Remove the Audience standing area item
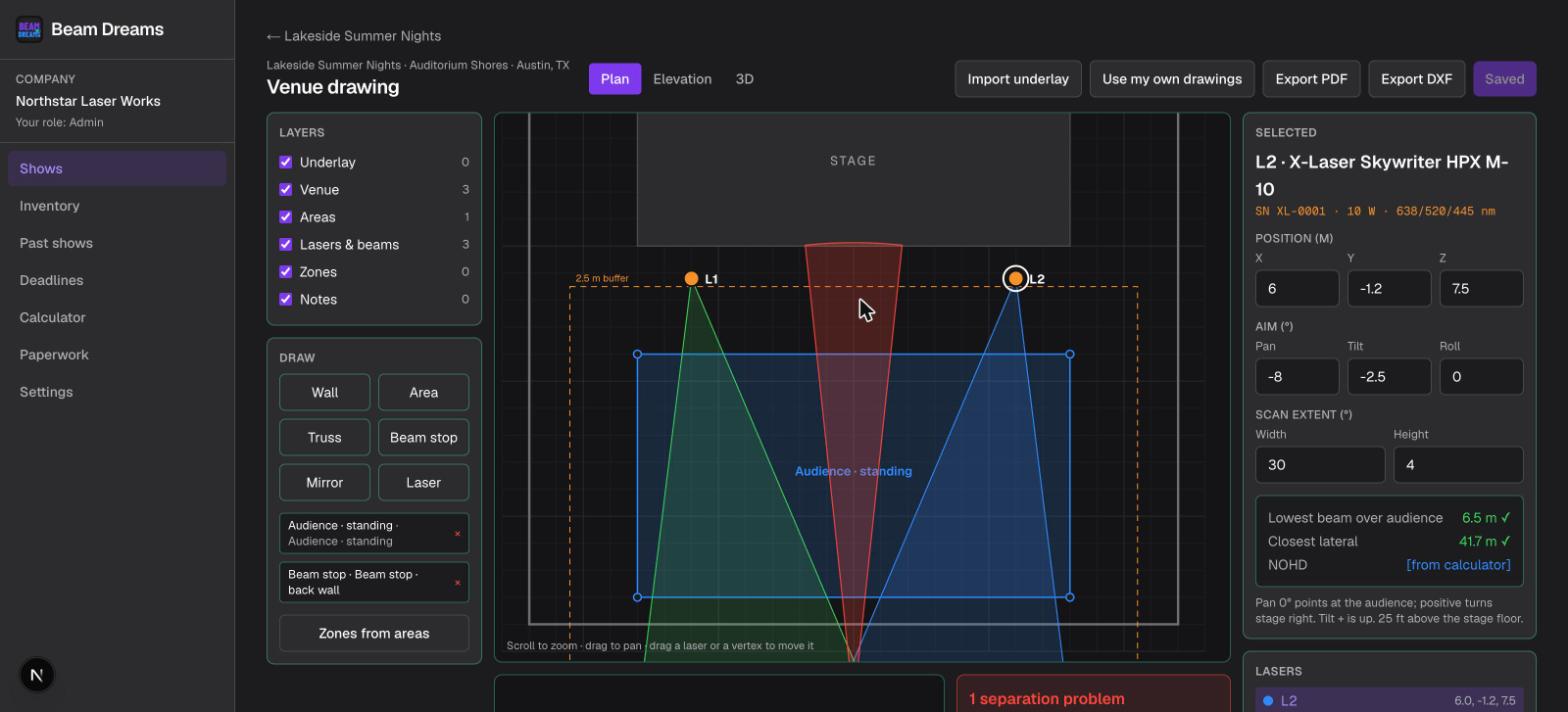The width and height of the screenshot is (1568, 712). pyautogui.click(x=458, y=533)
